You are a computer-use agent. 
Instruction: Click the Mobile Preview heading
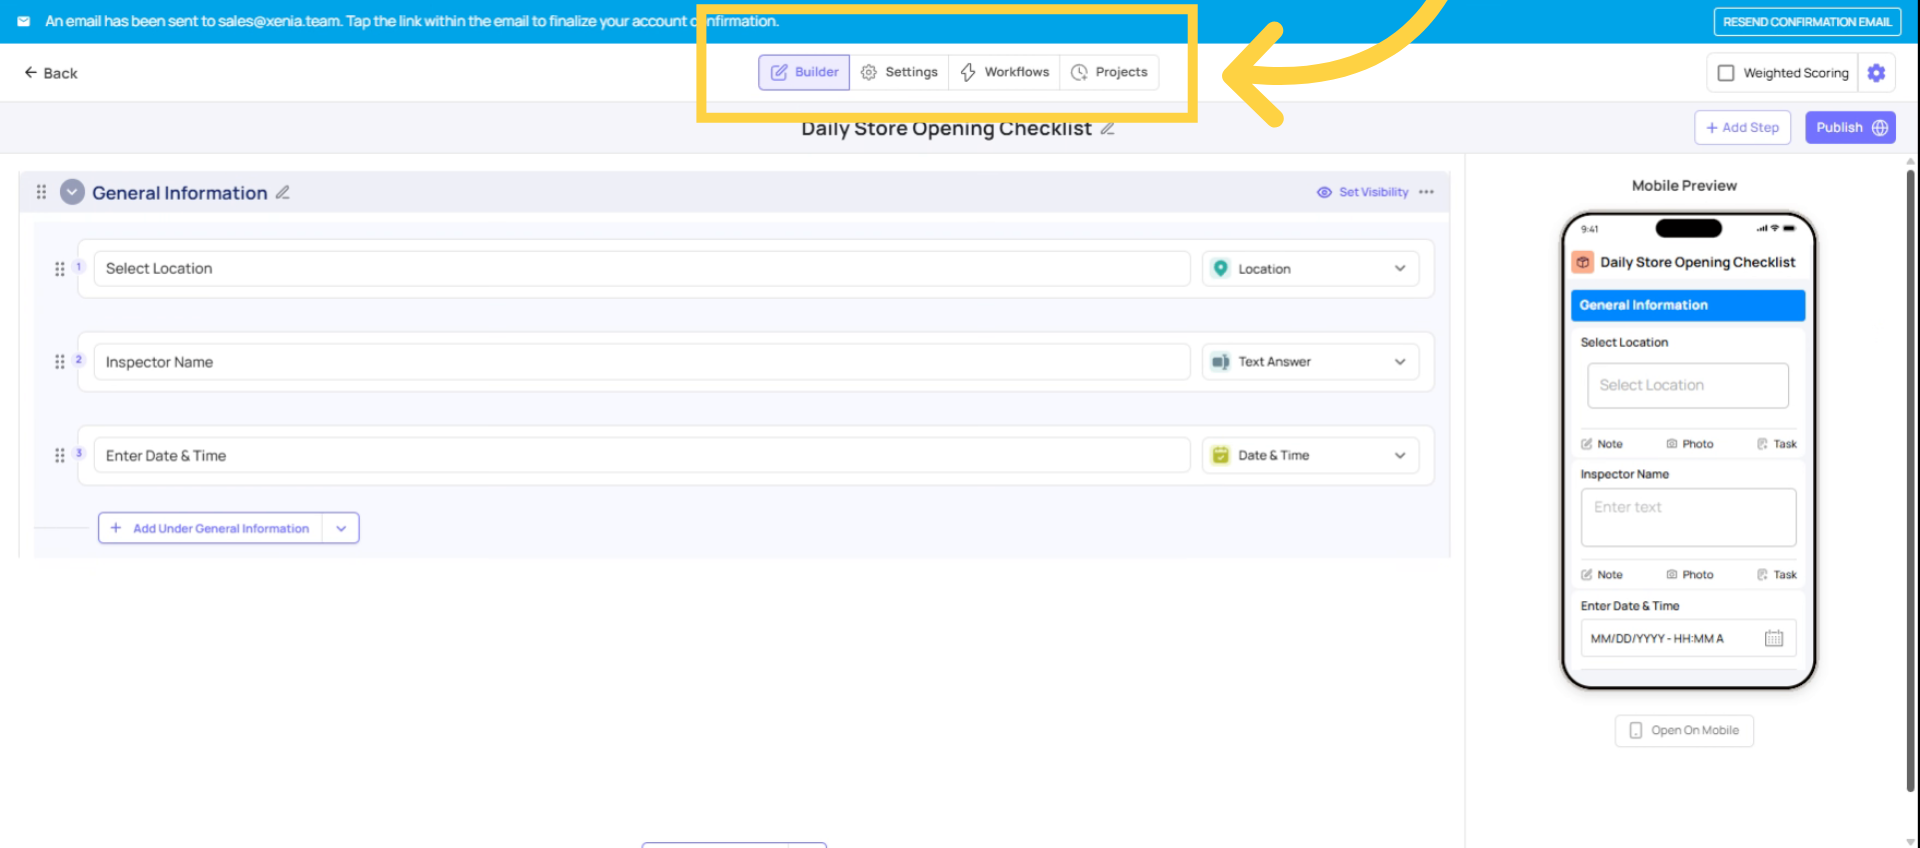click(x=1684, y=186)
